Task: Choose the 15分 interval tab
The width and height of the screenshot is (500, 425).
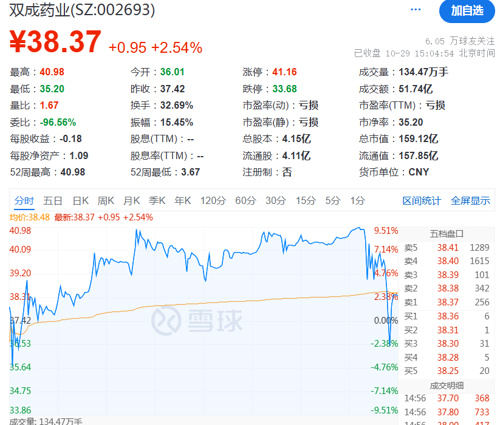Action: 306,201
